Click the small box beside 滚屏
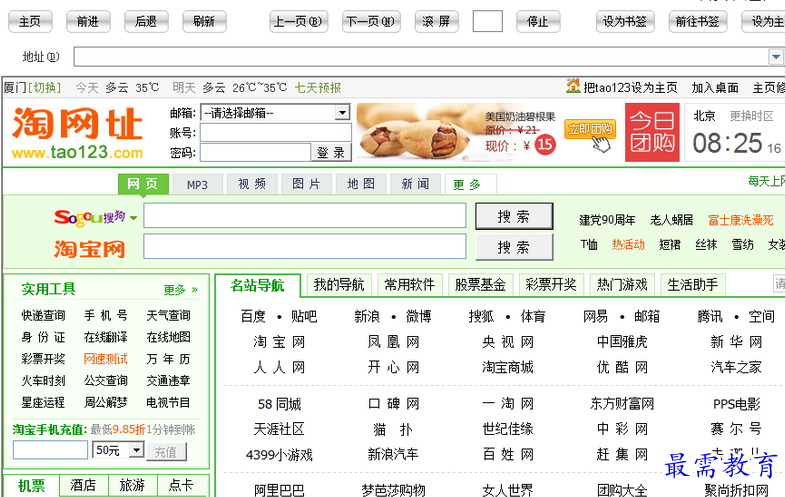This screenshot has width=786, height=497. tap(488, 22)
